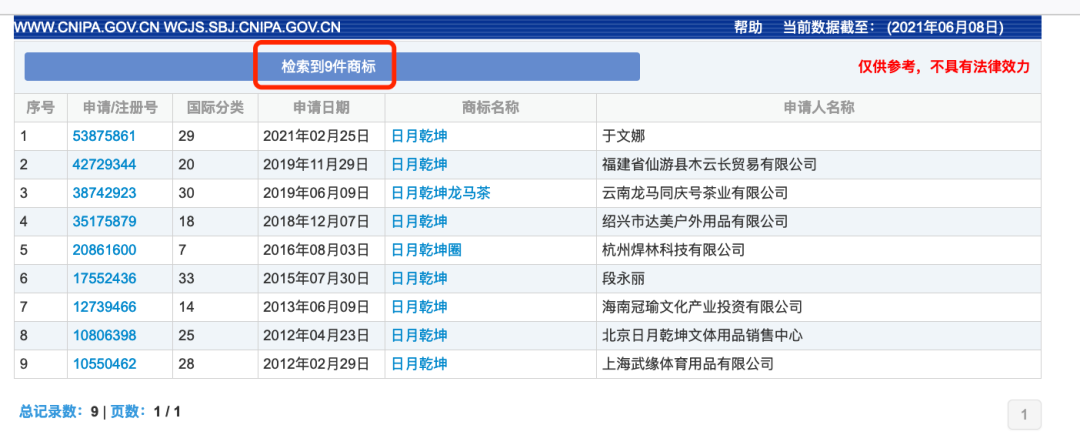Screen dimensions: 1080x445
Task: Go to page 1 pagination button
Action: click(1024, 415)
